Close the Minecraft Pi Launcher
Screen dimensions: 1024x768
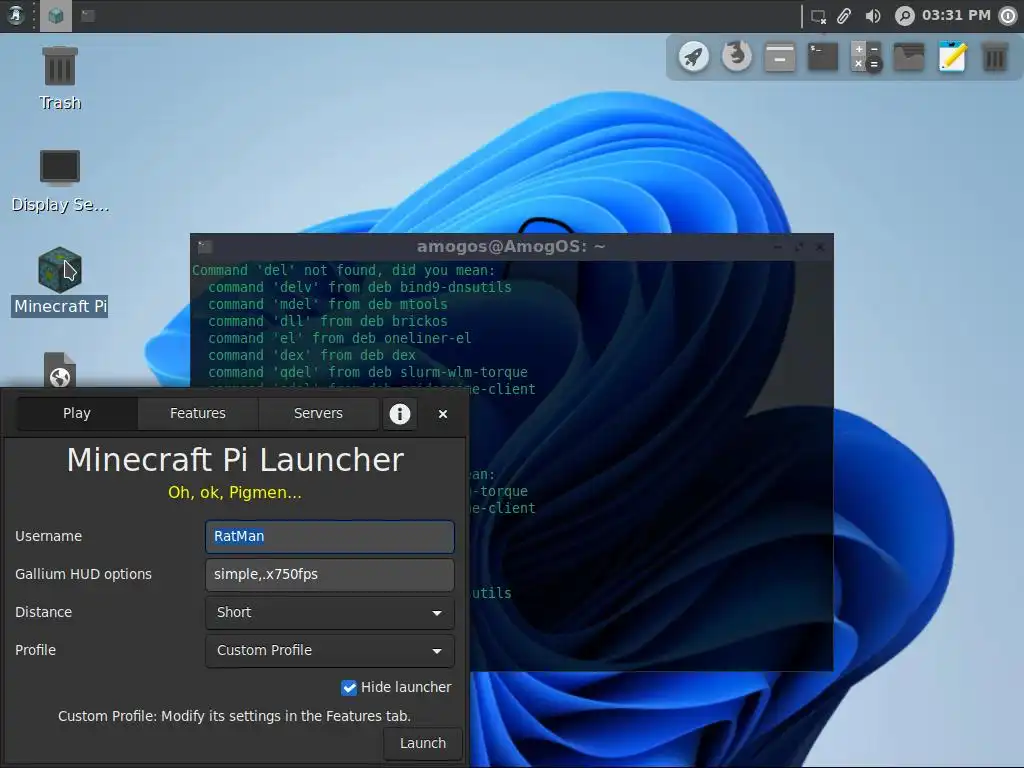coord(443,414)
